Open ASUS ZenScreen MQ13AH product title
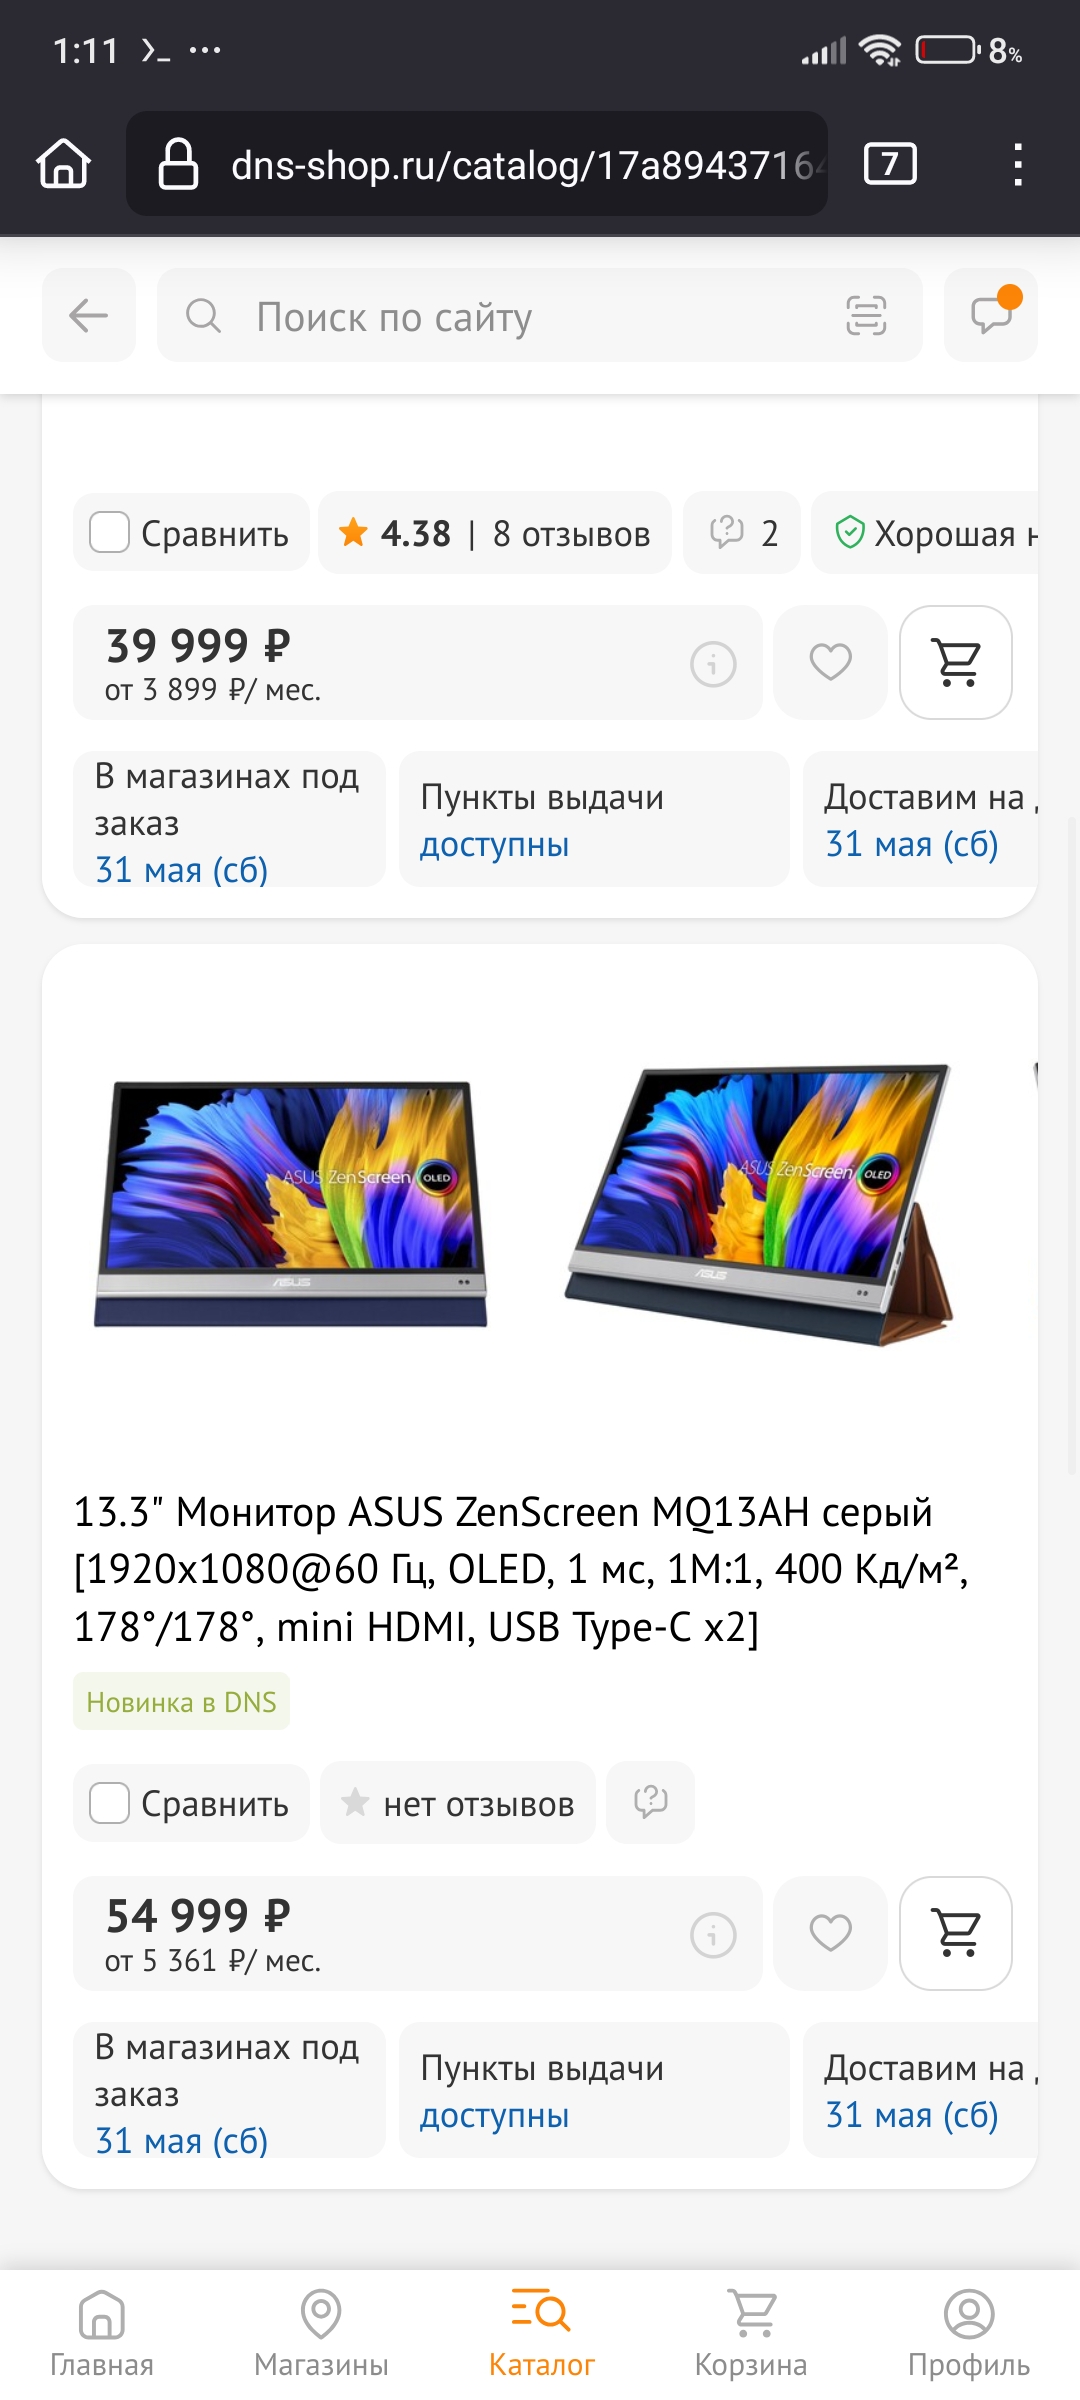 click(521, 1569)
